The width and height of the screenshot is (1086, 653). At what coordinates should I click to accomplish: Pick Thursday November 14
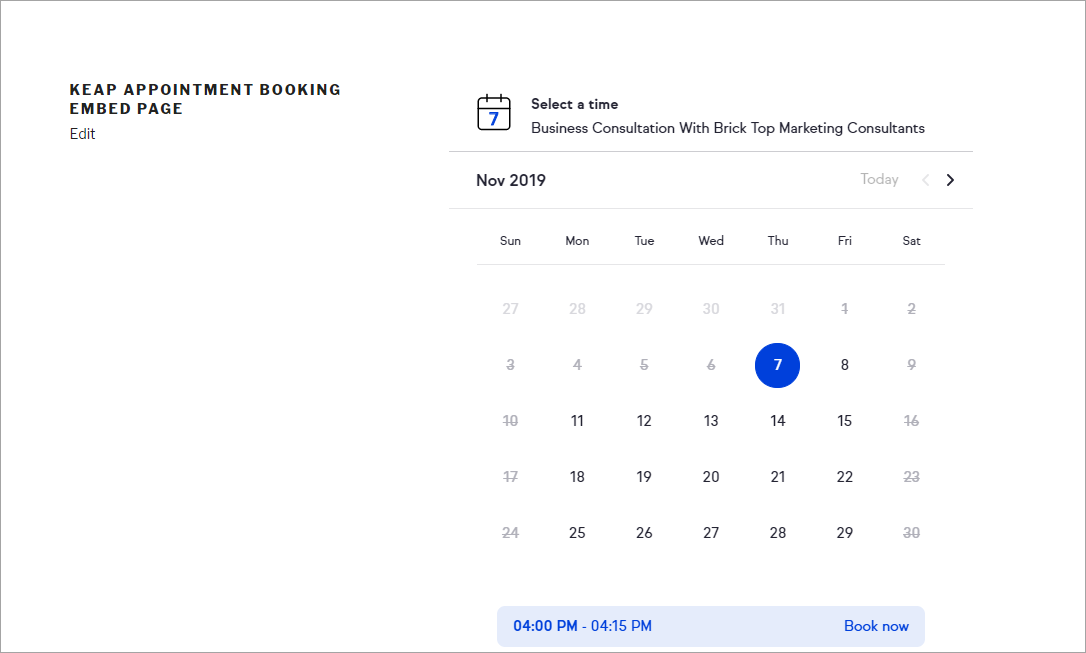point(777,421)
